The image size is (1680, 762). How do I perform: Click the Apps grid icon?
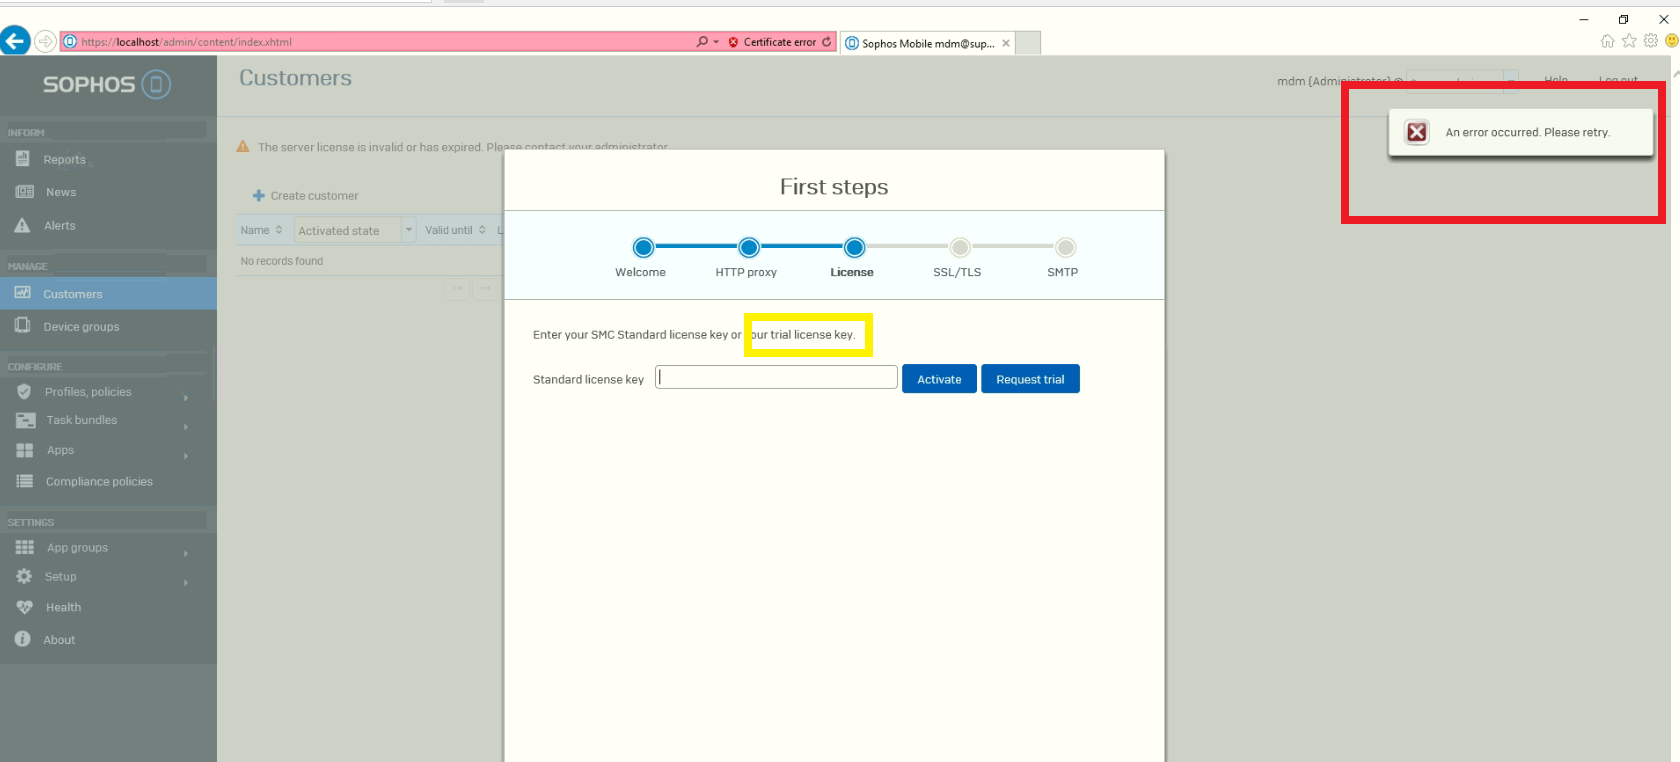pos(25,450)
